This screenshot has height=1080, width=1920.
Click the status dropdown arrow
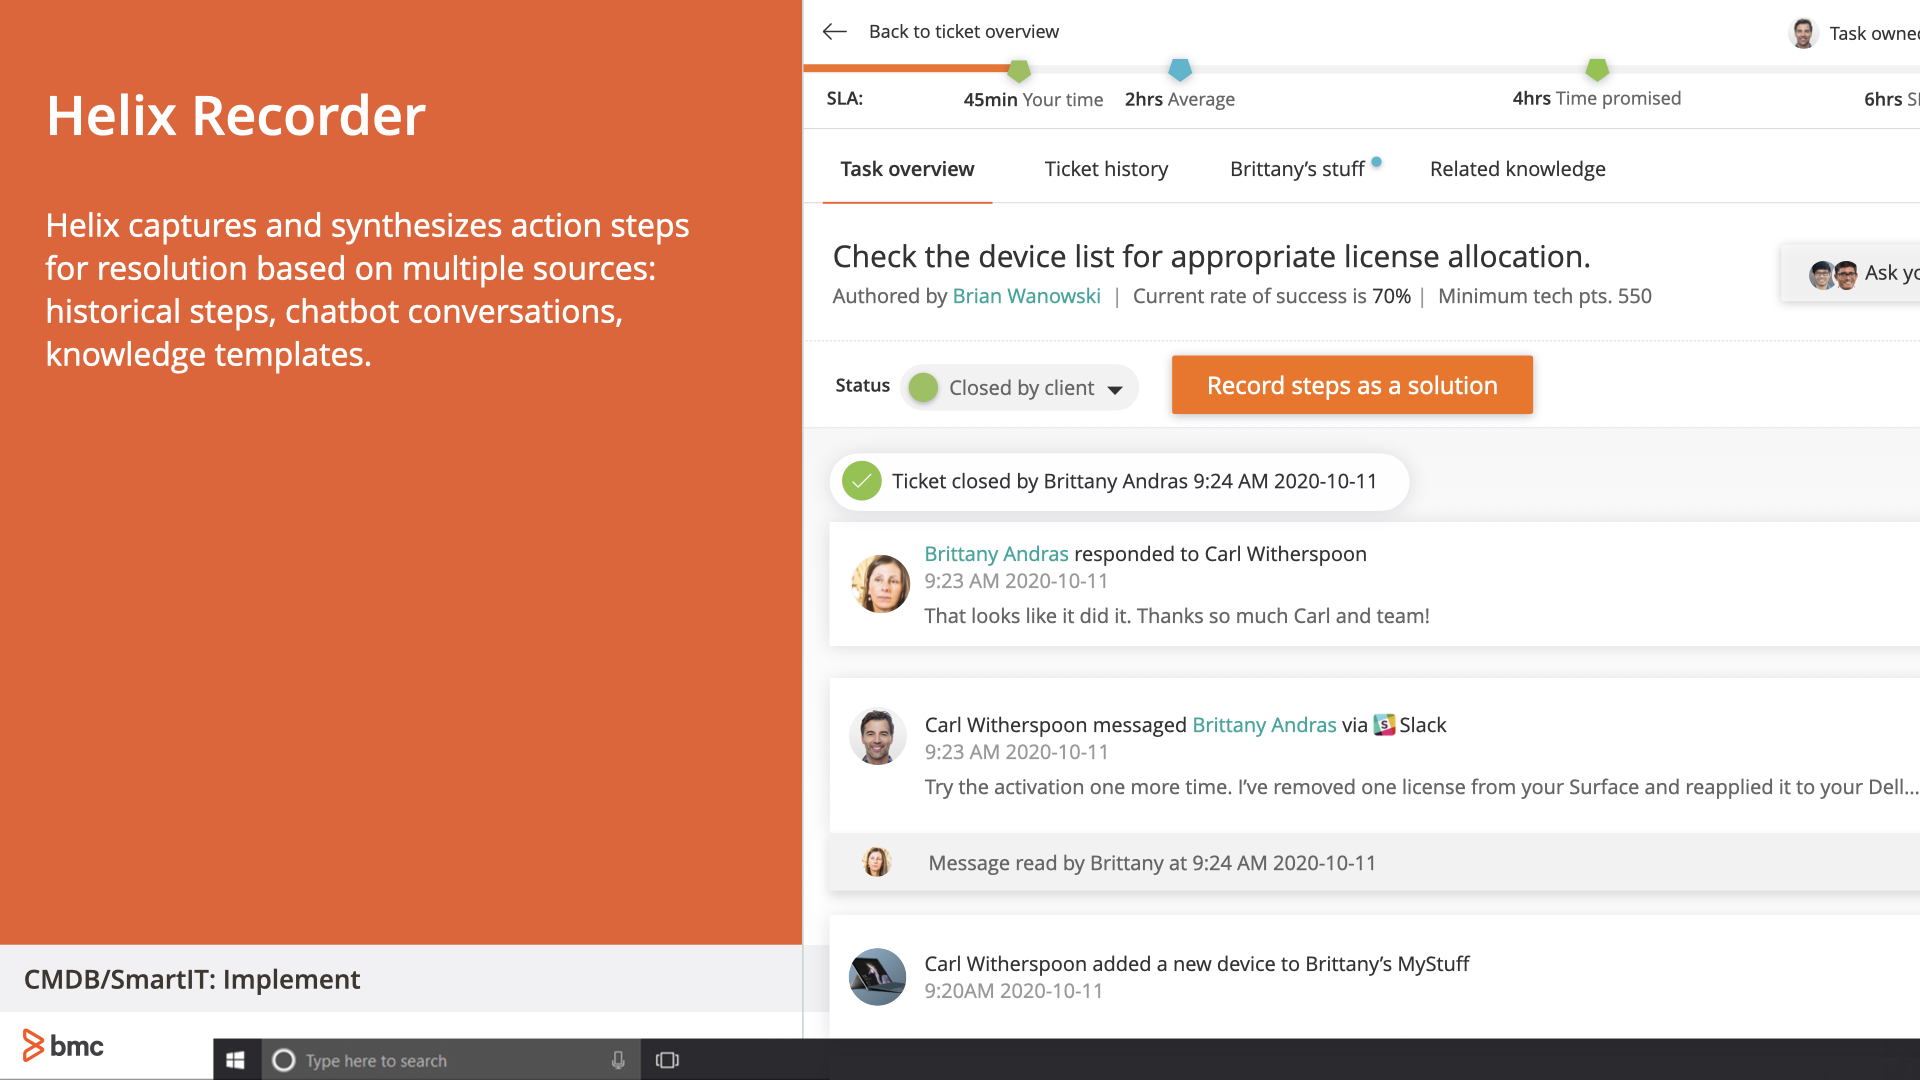pos(1115,389)
